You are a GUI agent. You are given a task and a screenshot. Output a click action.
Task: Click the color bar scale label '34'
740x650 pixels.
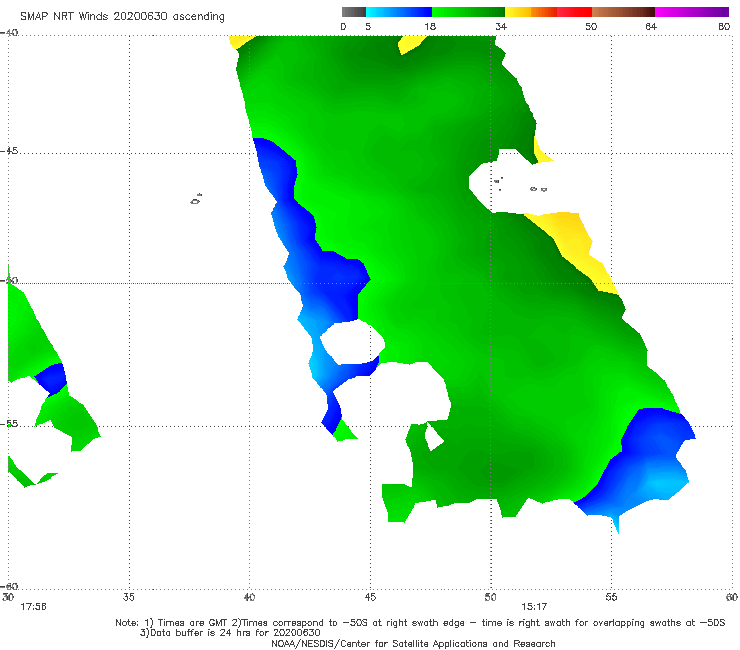coord(501,26)
